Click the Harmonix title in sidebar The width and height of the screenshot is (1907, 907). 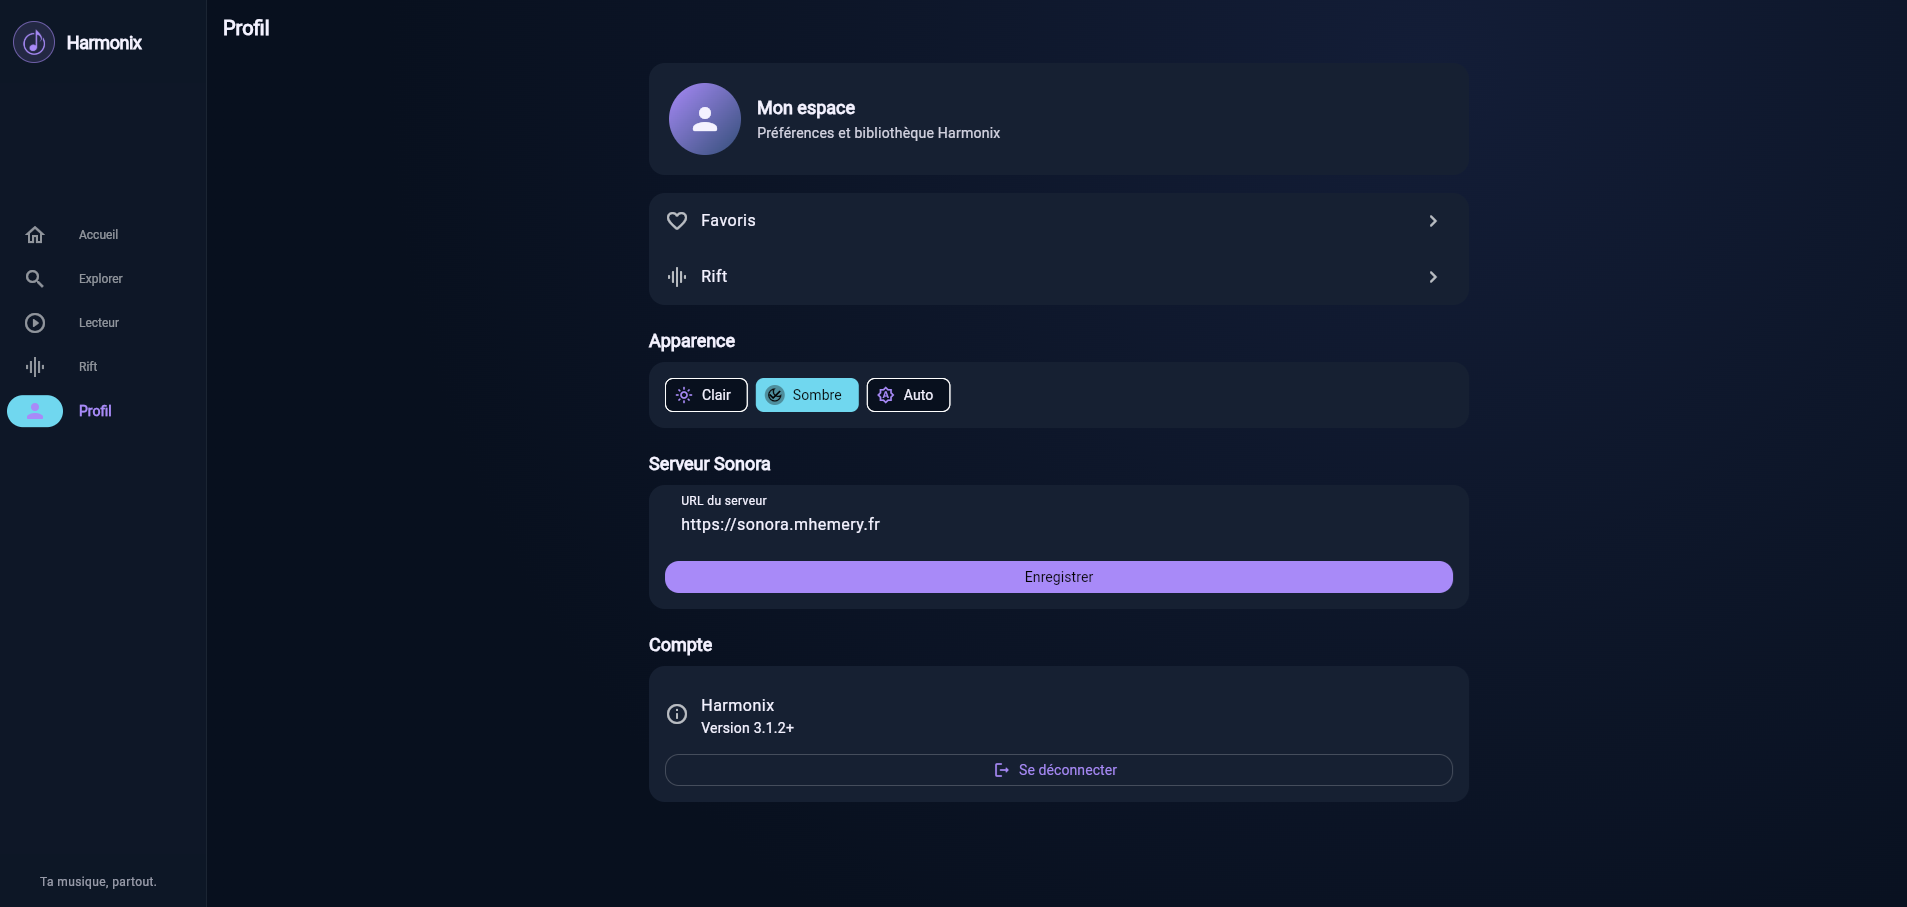(x=104, y=43)
